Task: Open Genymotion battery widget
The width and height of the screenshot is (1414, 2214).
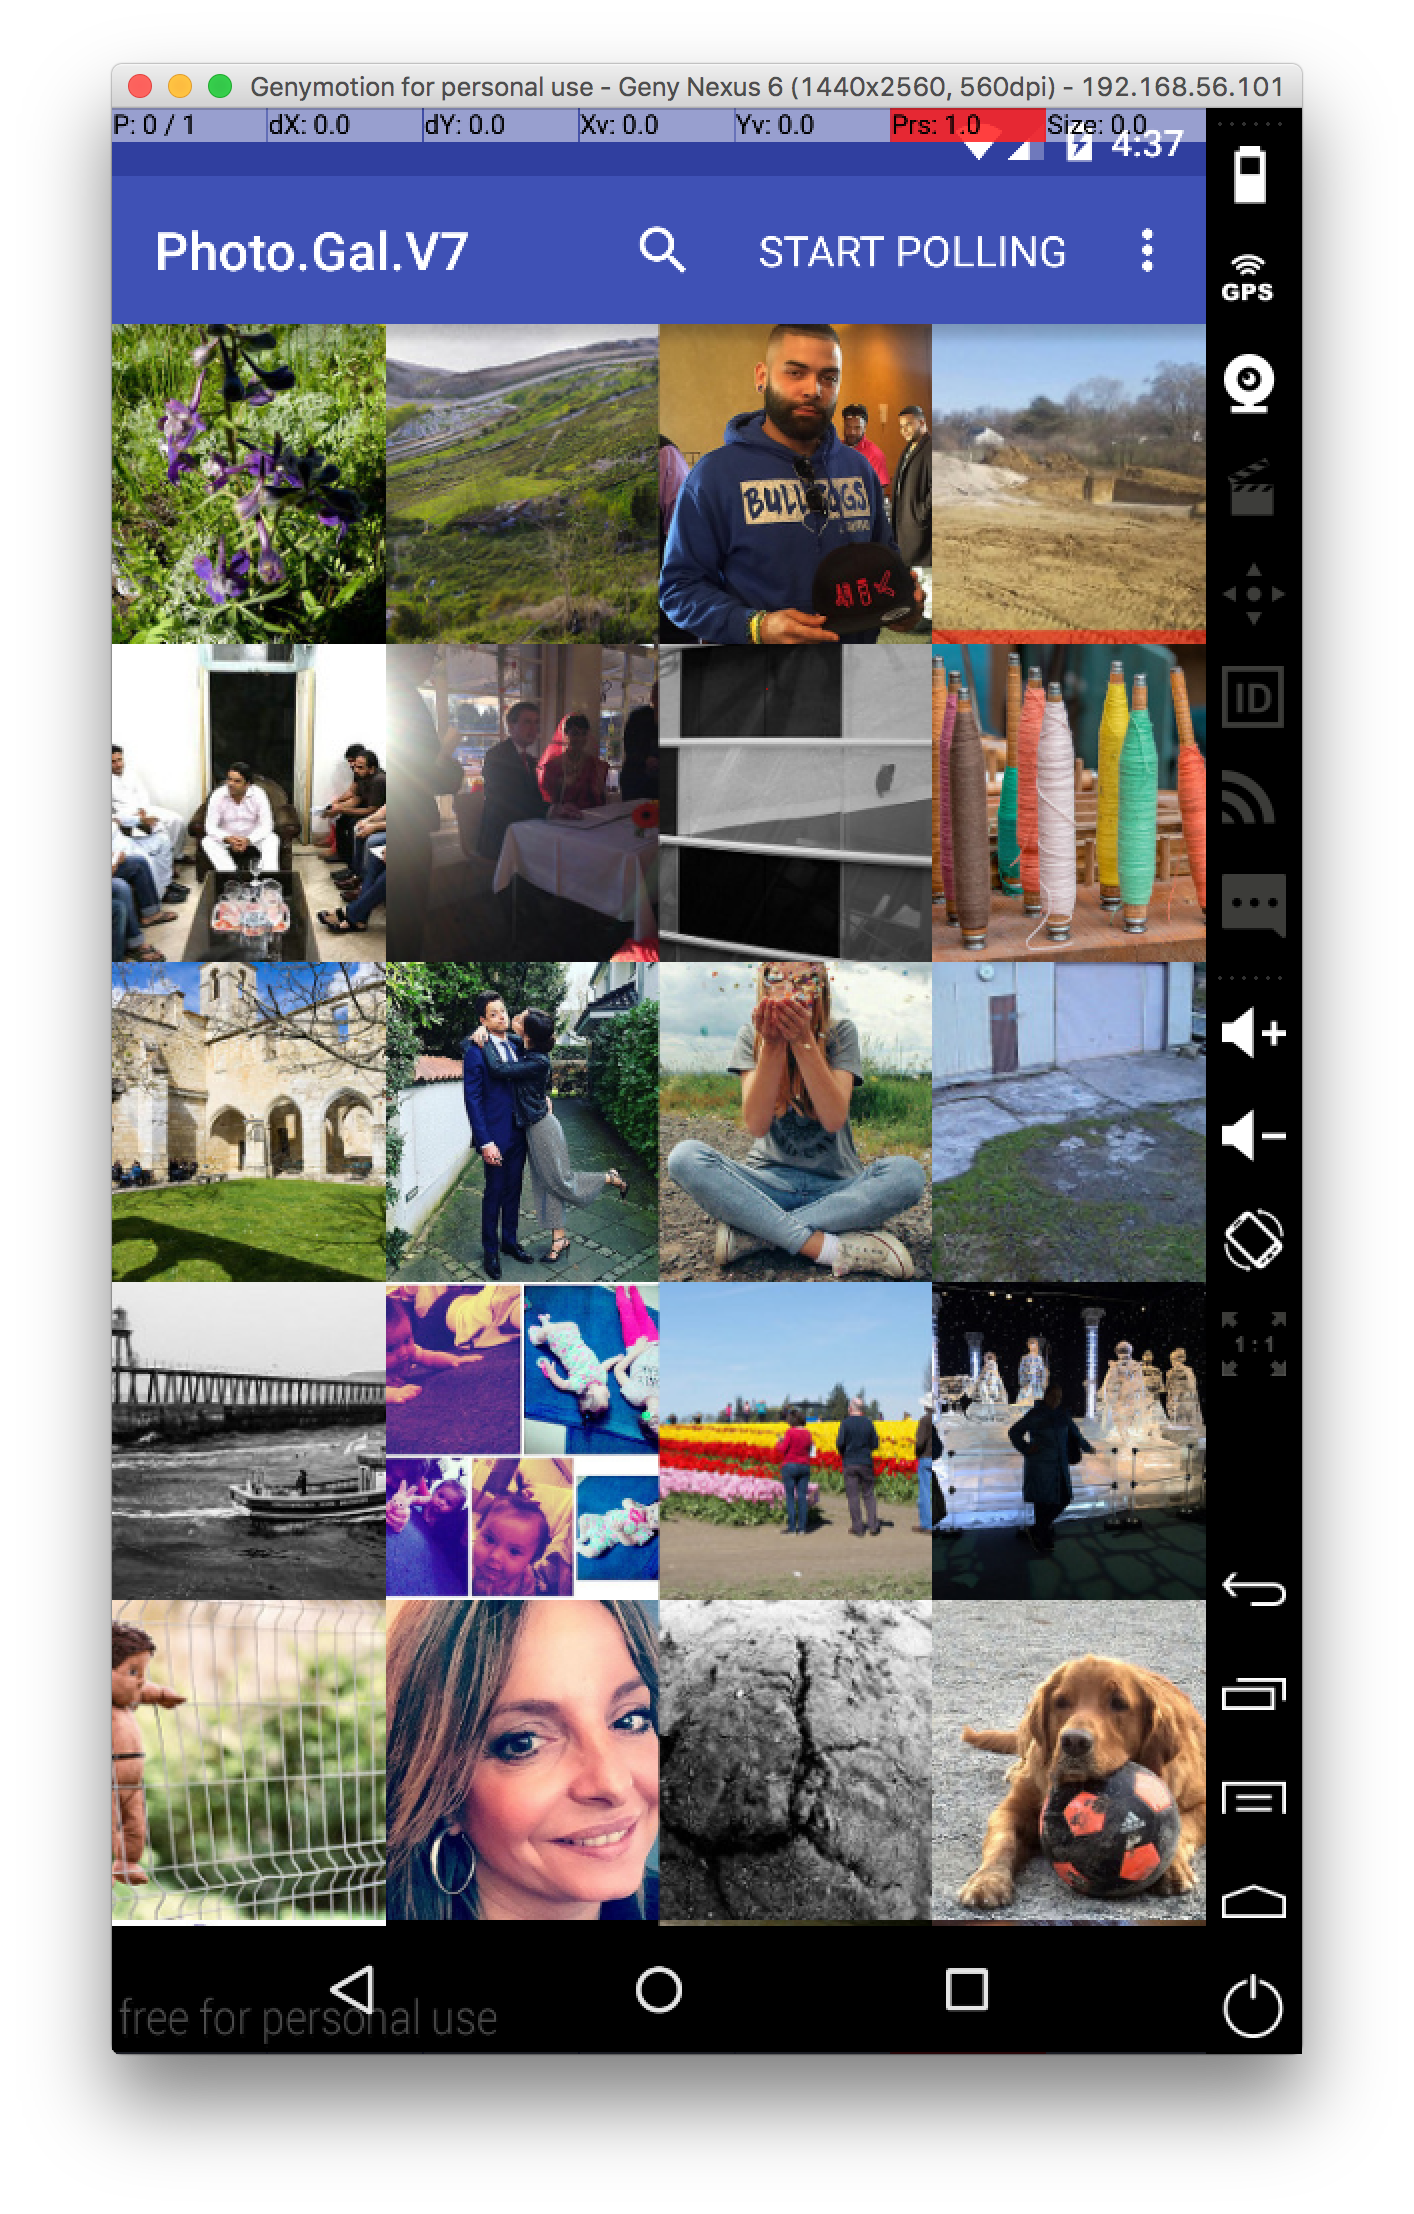Action: 1251,175
